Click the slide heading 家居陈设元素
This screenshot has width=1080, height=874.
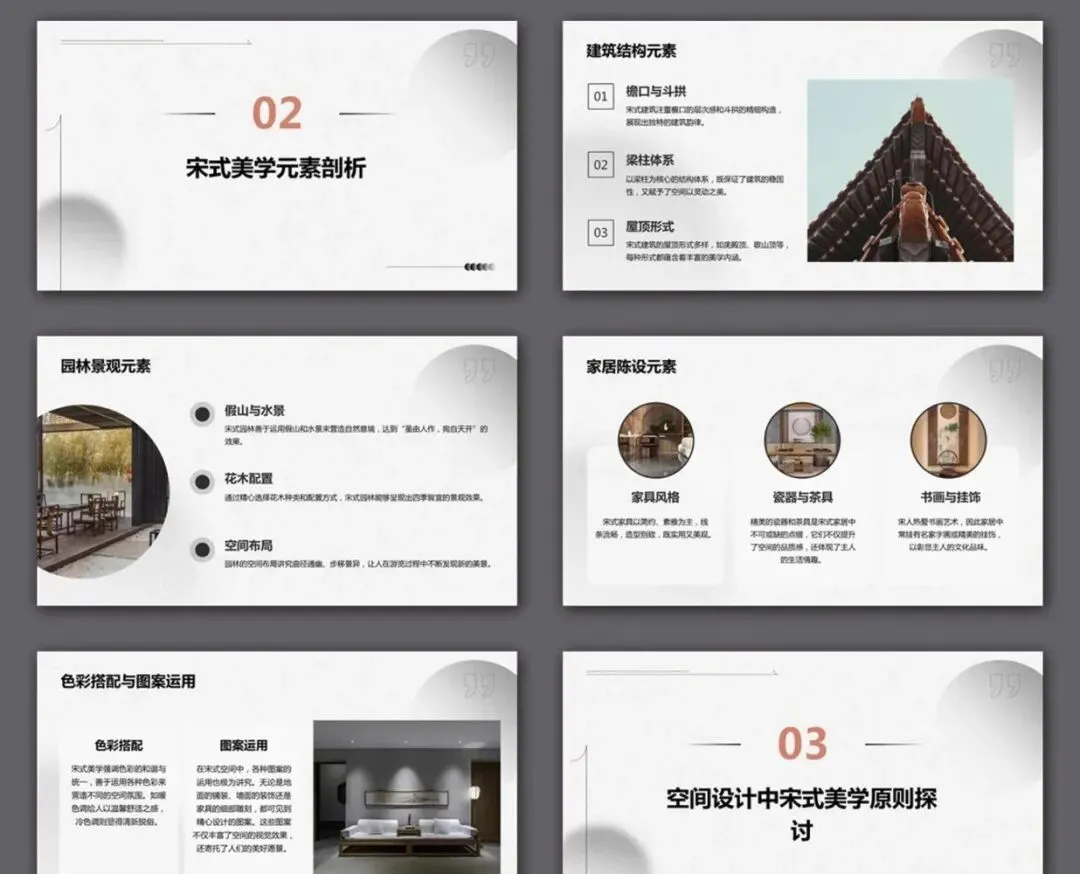[631, 366]
